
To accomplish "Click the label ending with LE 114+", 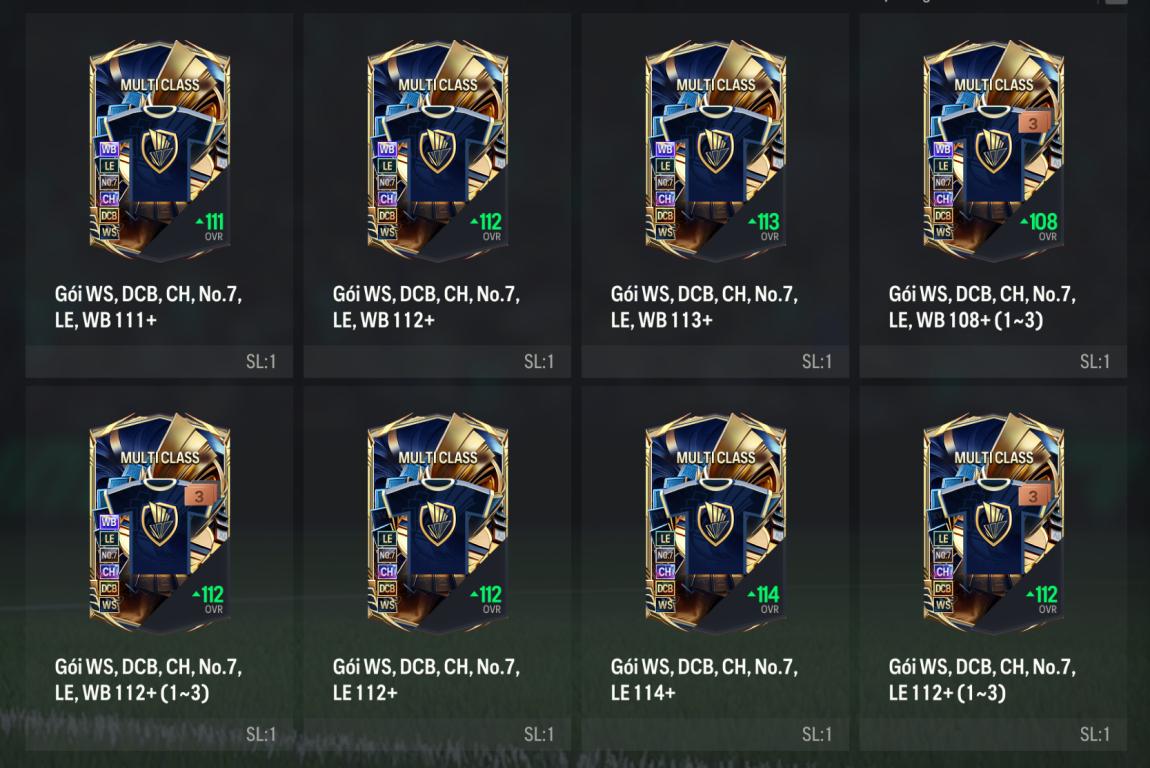I will [704, 679].
